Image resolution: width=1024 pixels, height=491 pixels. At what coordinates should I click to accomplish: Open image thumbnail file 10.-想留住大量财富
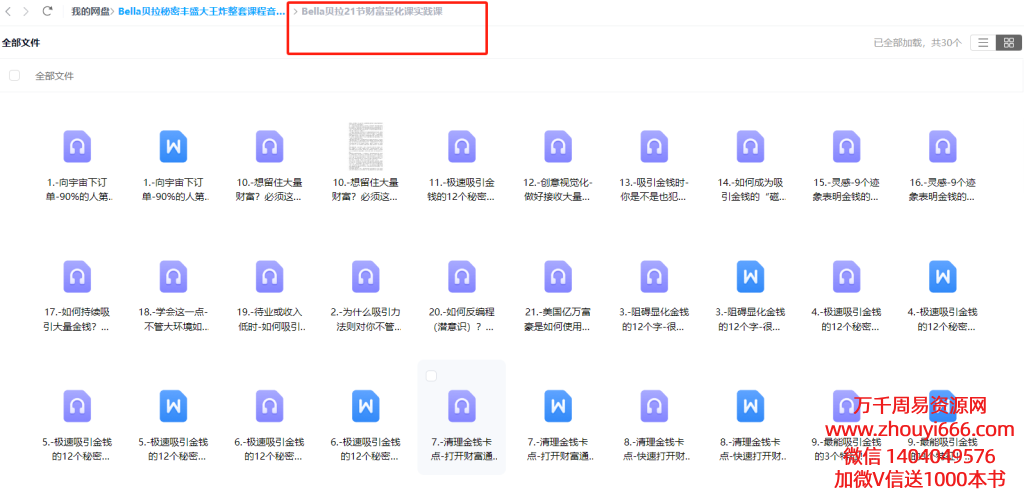366,147
